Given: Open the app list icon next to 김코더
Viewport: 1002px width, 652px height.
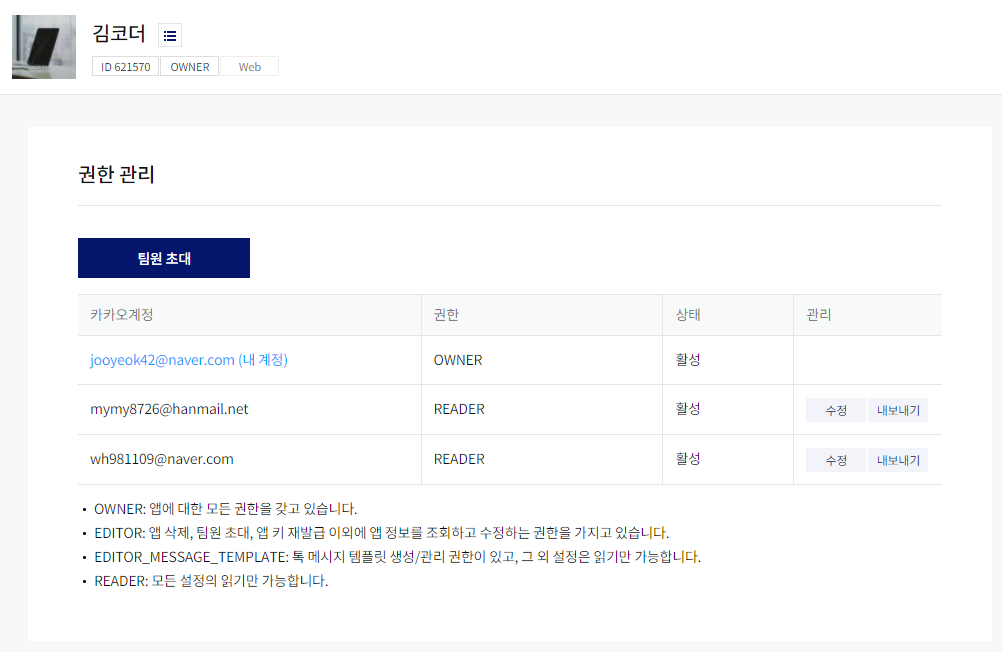Looking at the screenshot, I should pyautogui.click(x=170, y=35).
